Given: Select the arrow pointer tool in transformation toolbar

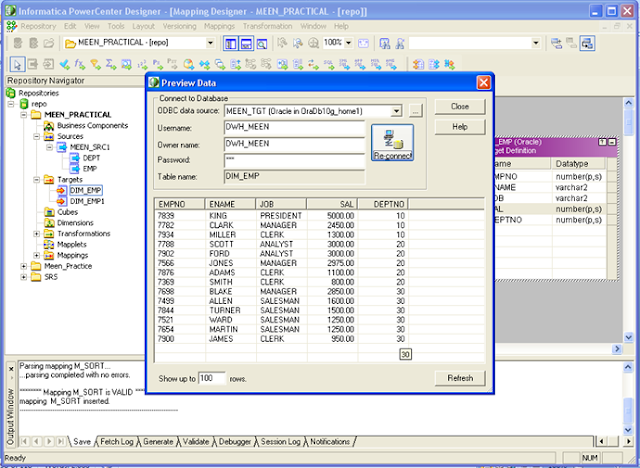Looking at the screenshot, I should 17,64.
